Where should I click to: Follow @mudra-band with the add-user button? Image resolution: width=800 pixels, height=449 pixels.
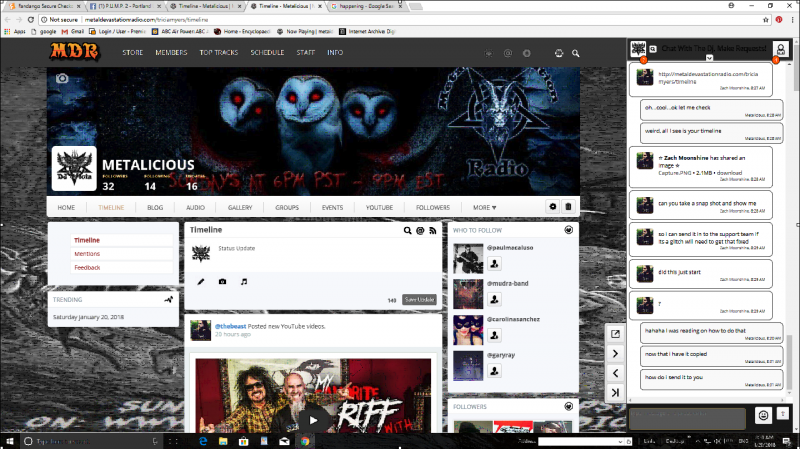(494, 299)
